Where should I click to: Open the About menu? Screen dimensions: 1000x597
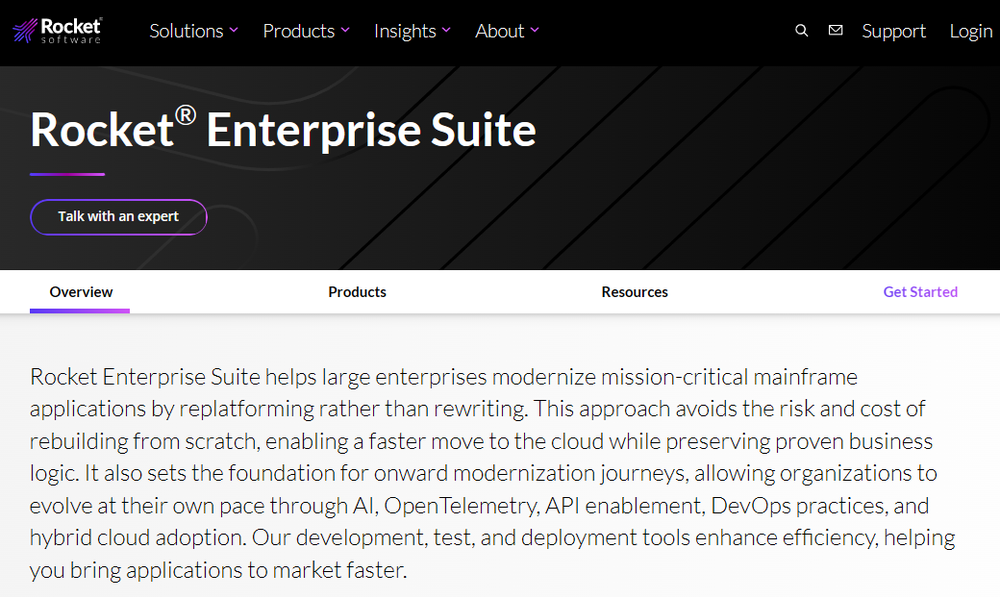(x=501, y=30)
